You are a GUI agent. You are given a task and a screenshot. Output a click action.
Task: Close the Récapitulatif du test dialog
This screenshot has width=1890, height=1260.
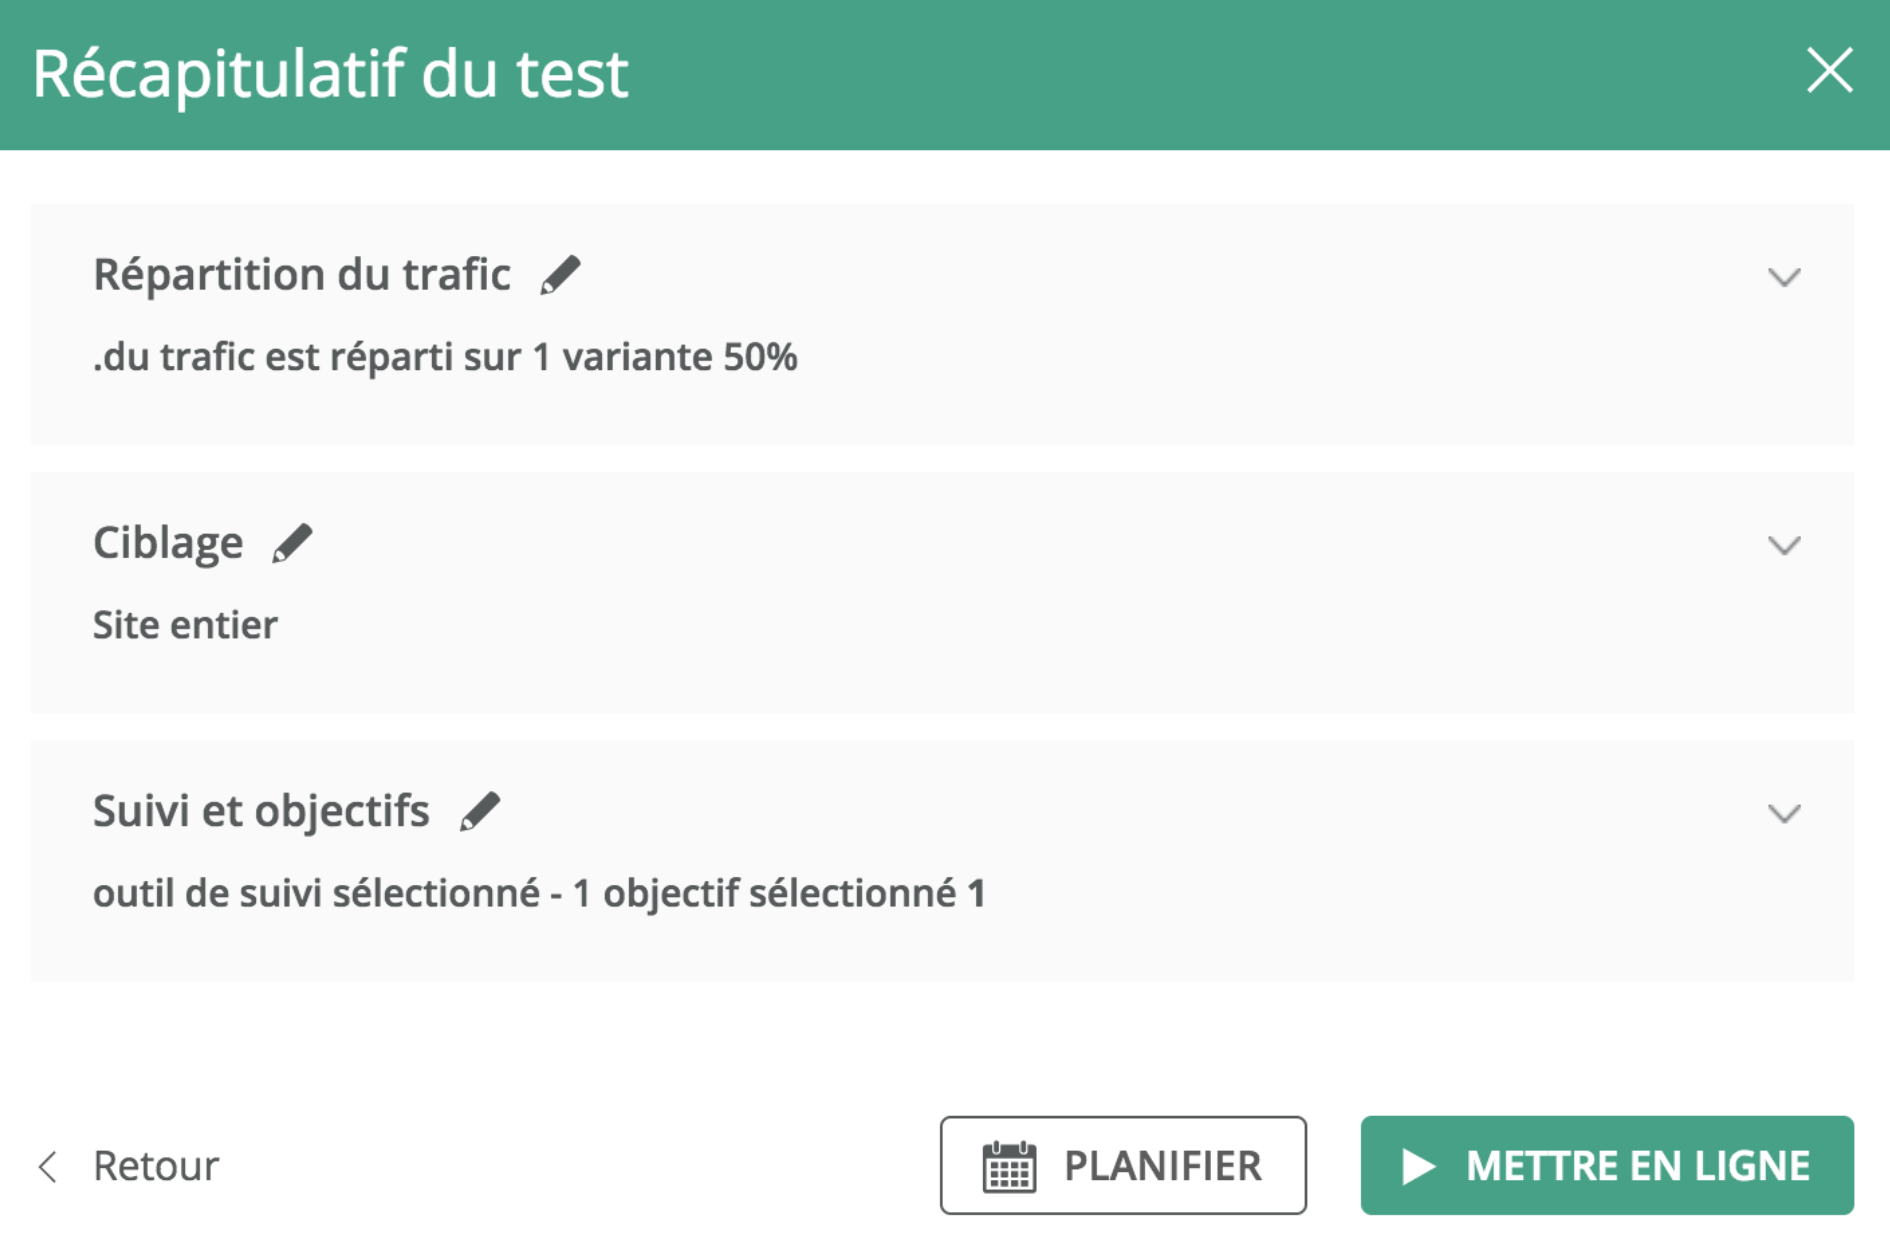pos(1829,71)
